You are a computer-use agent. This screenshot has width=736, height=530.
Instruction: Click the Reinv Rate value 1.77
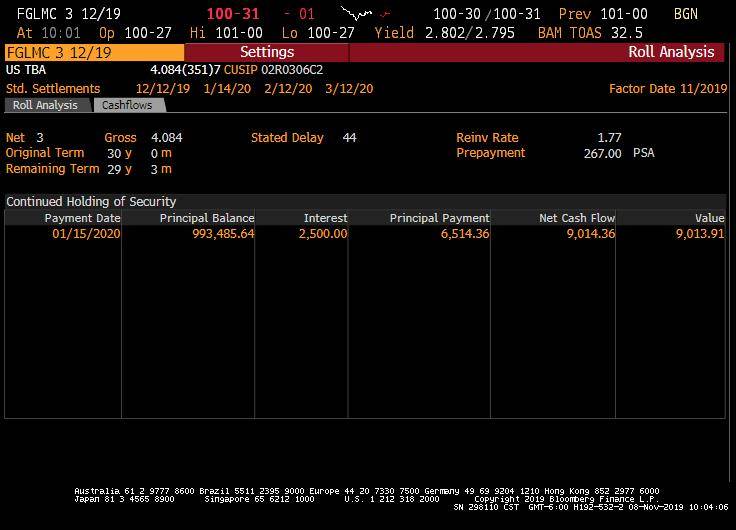click(x=609, y=138)
